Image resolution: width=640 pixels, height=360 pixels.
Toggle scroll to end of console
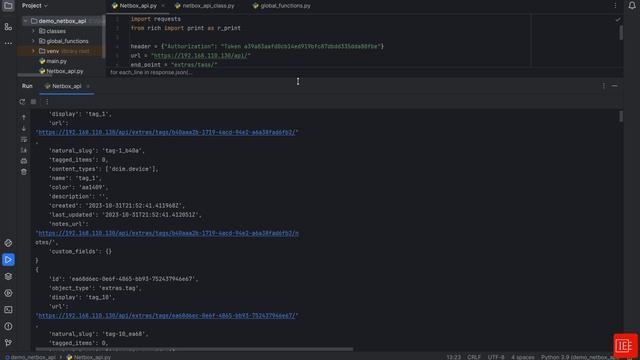24,150
